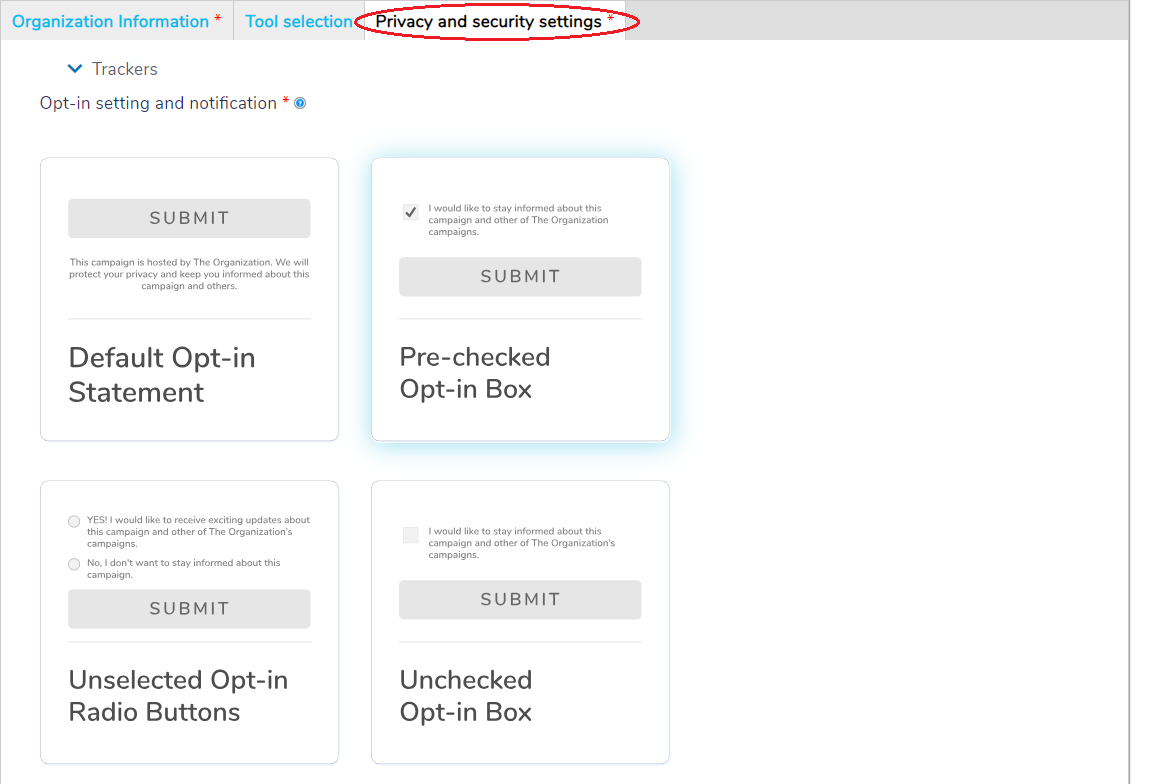
Task: Switch to the Tool selection tab
Action: [298, 21]
